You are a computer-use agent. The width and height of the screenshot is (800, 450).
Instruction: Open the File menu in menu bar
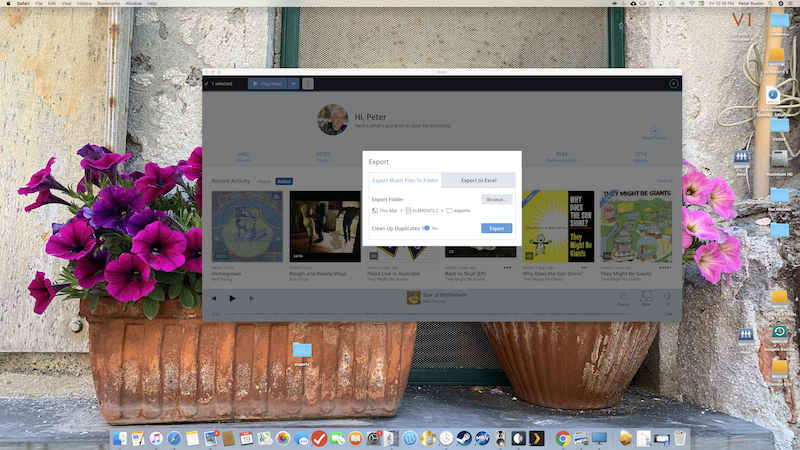[39, 3]
